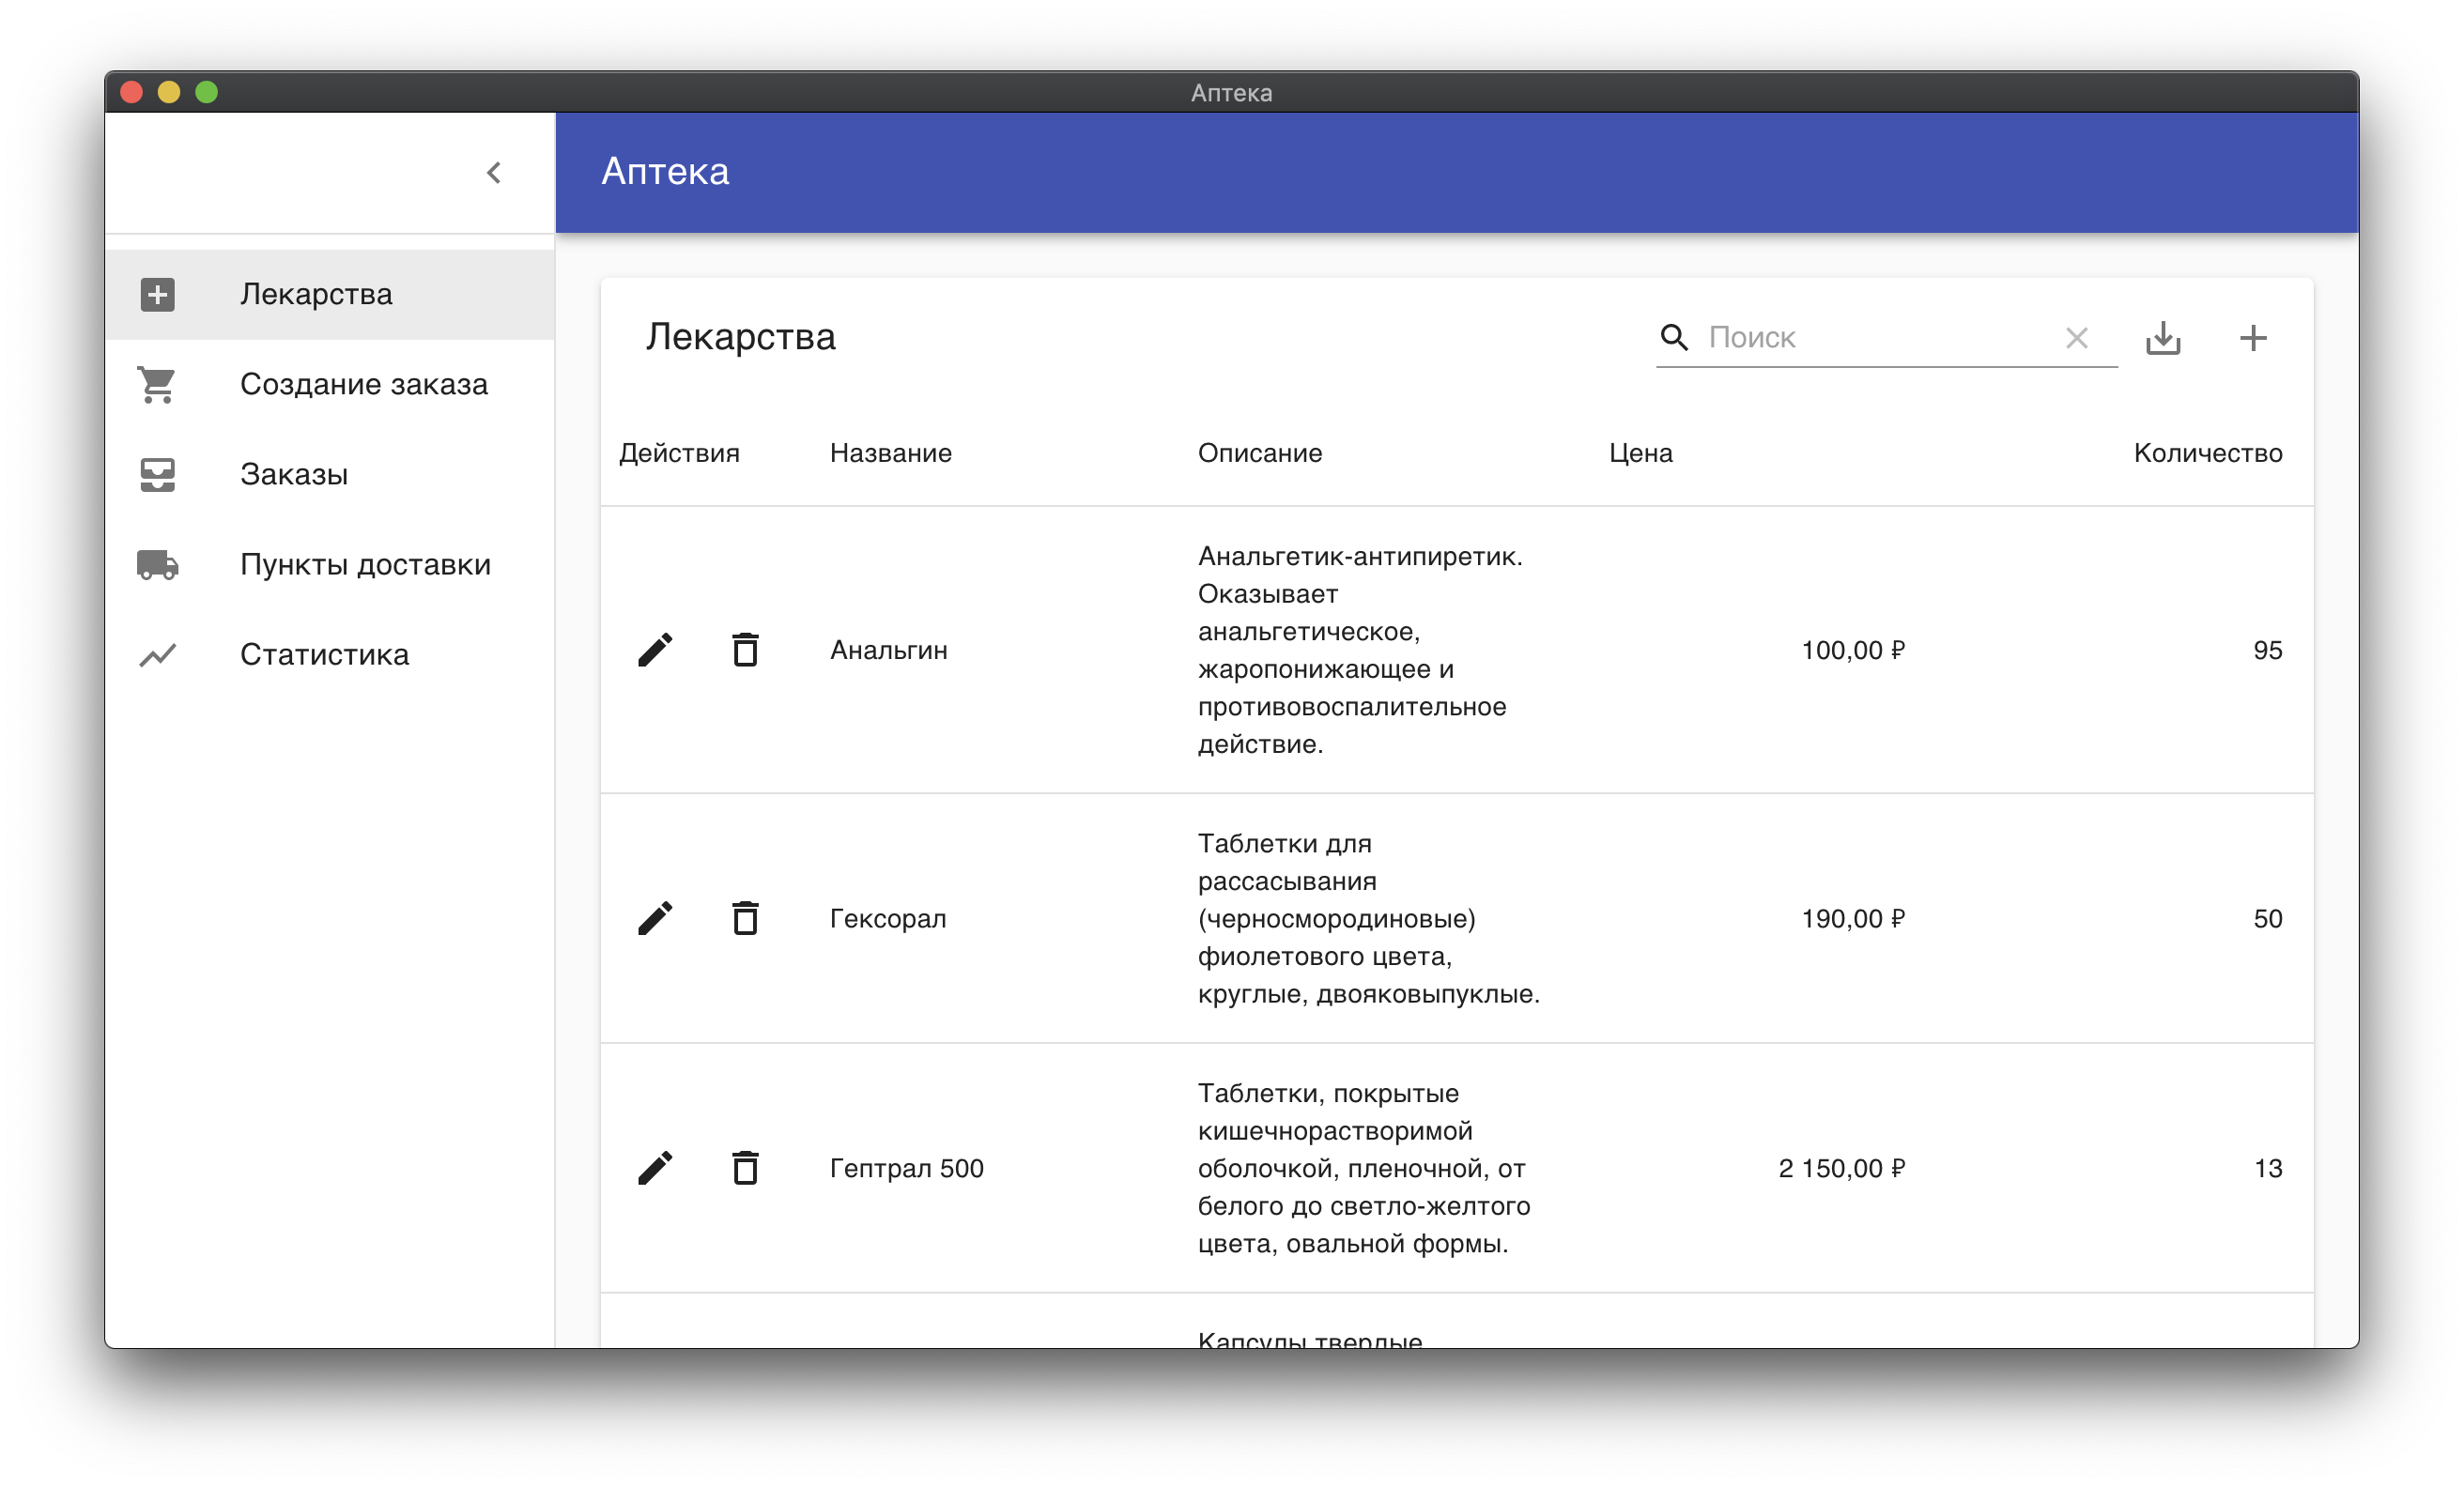Click the pencil icon for Гептрал 500
2464x1487 pixels.
pyautogui.click(x=655, y=1168)
